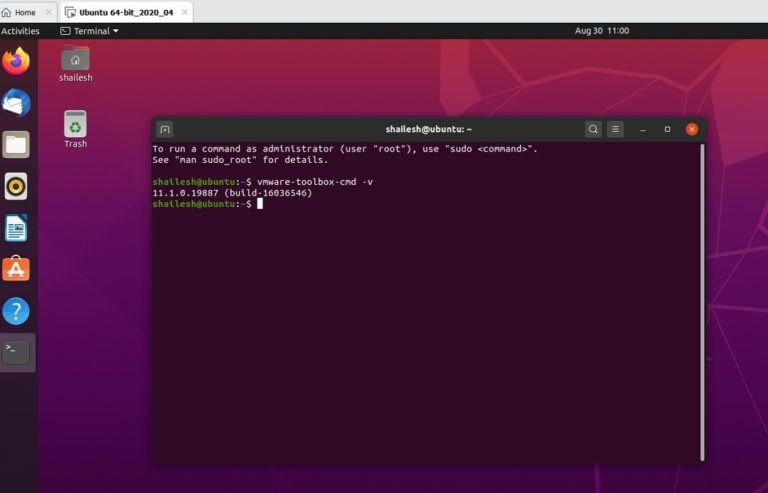Open LibreOffice Writer from the dock
Image resolution: width=768 pixels, height=493 pixels.
[16, 228]
